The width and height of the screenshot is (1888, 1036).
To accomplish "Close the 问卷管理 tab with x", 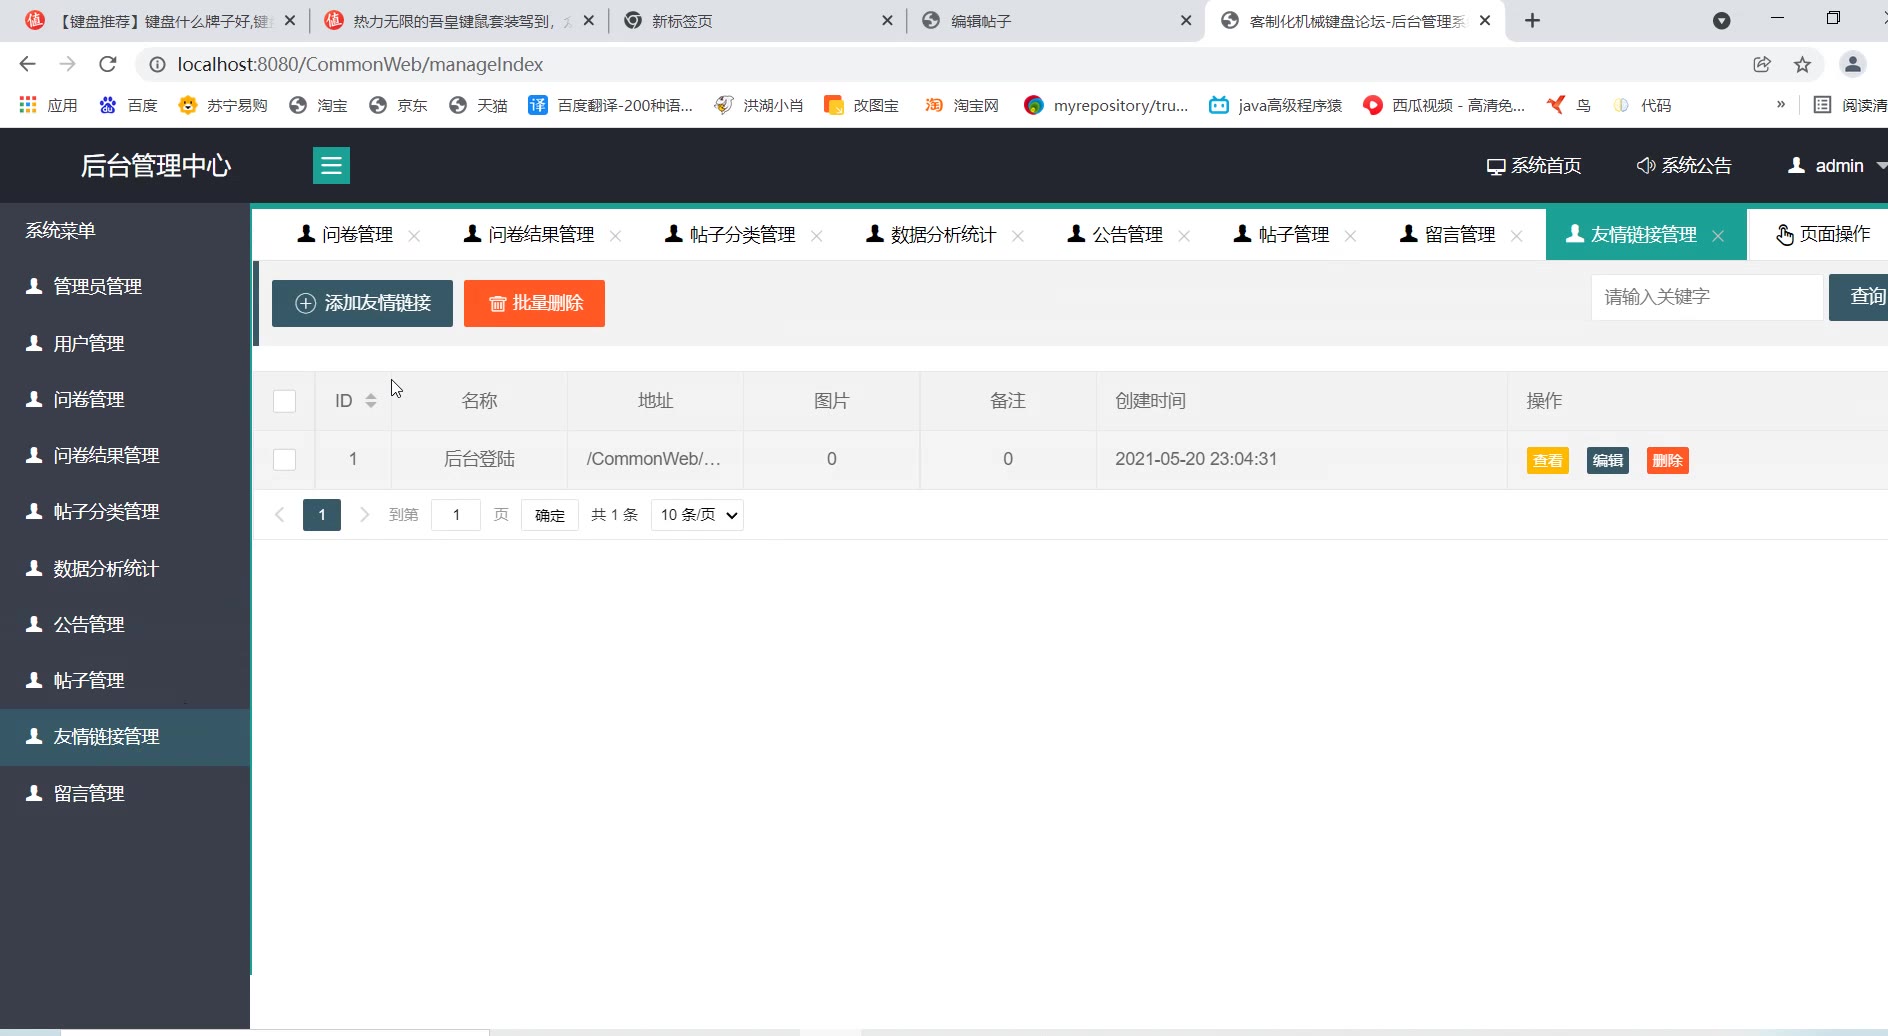I will coord(414,236).
